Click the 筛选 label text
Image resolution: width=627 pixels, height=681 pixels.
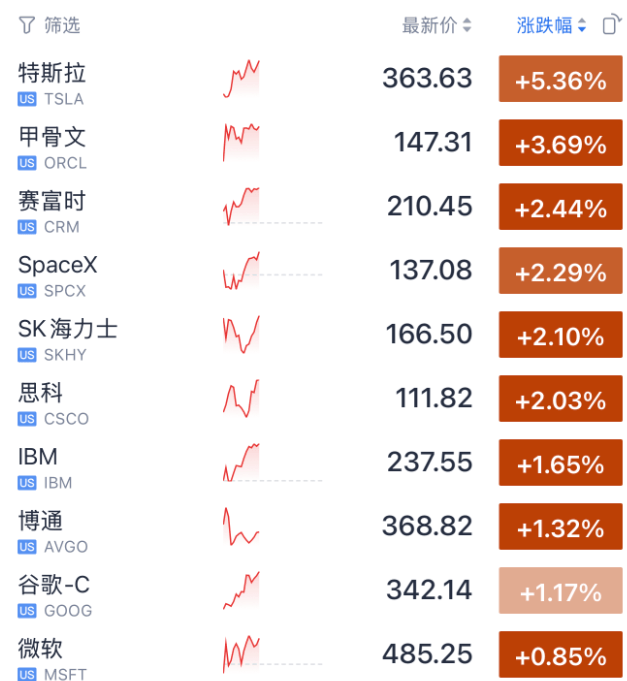point(62,25)
